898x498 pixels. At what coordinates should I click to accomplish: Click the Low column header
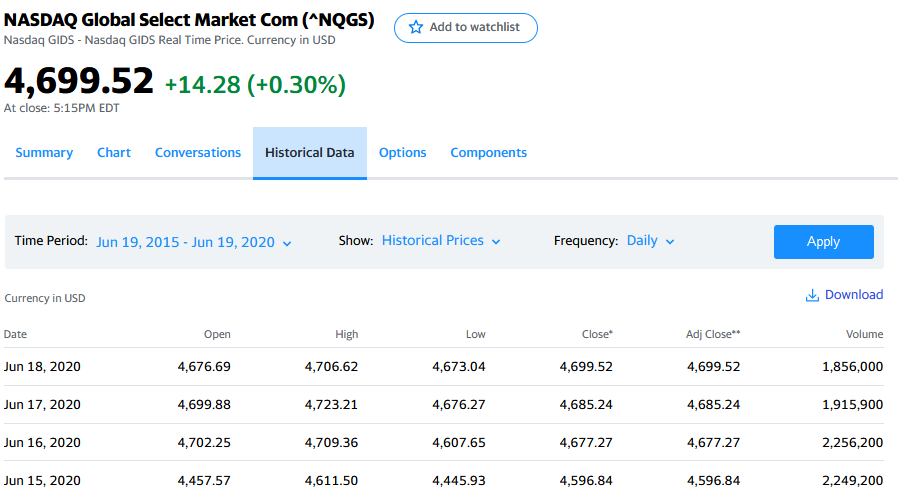475,334
